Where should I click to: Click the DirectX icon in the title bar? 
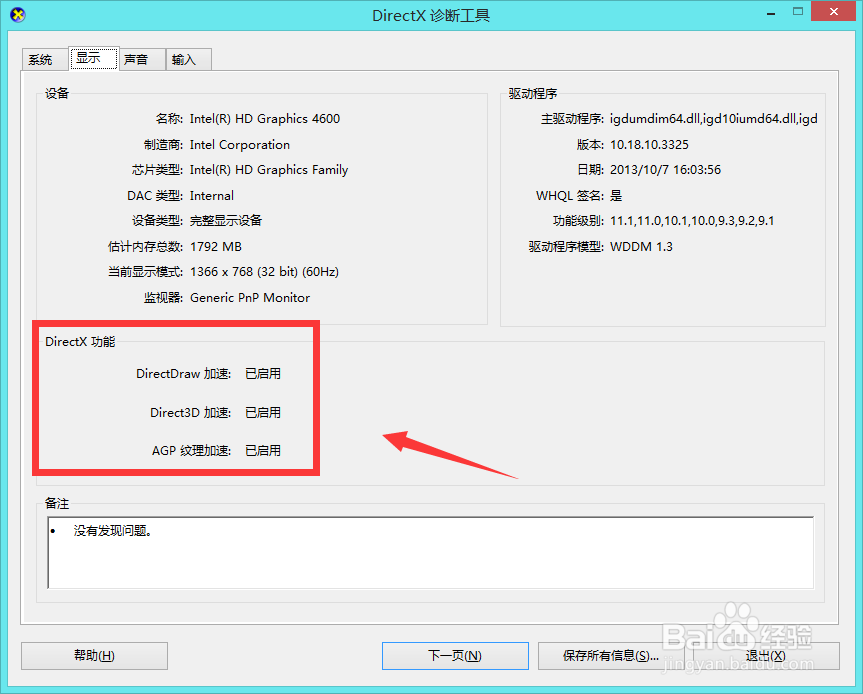tap(19, 12)
